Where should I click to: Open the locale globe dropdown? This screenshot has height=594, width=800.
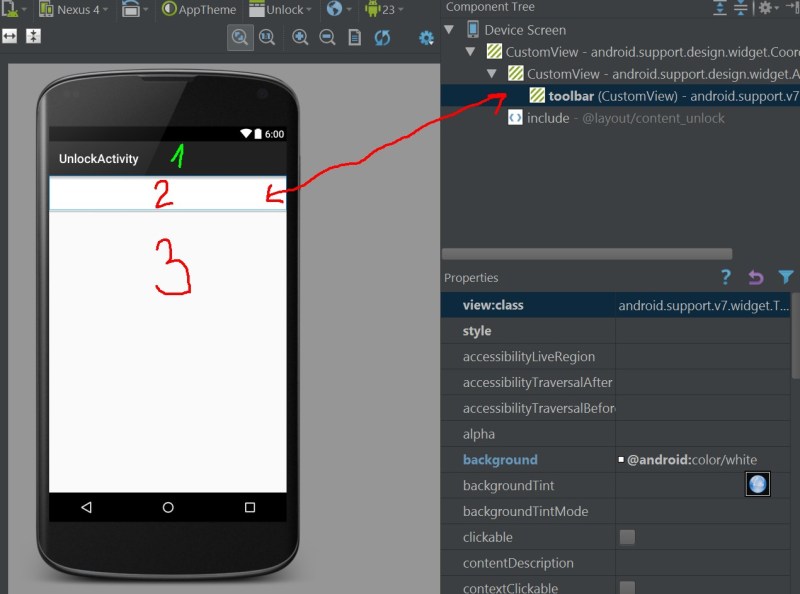tap(339, 9)
